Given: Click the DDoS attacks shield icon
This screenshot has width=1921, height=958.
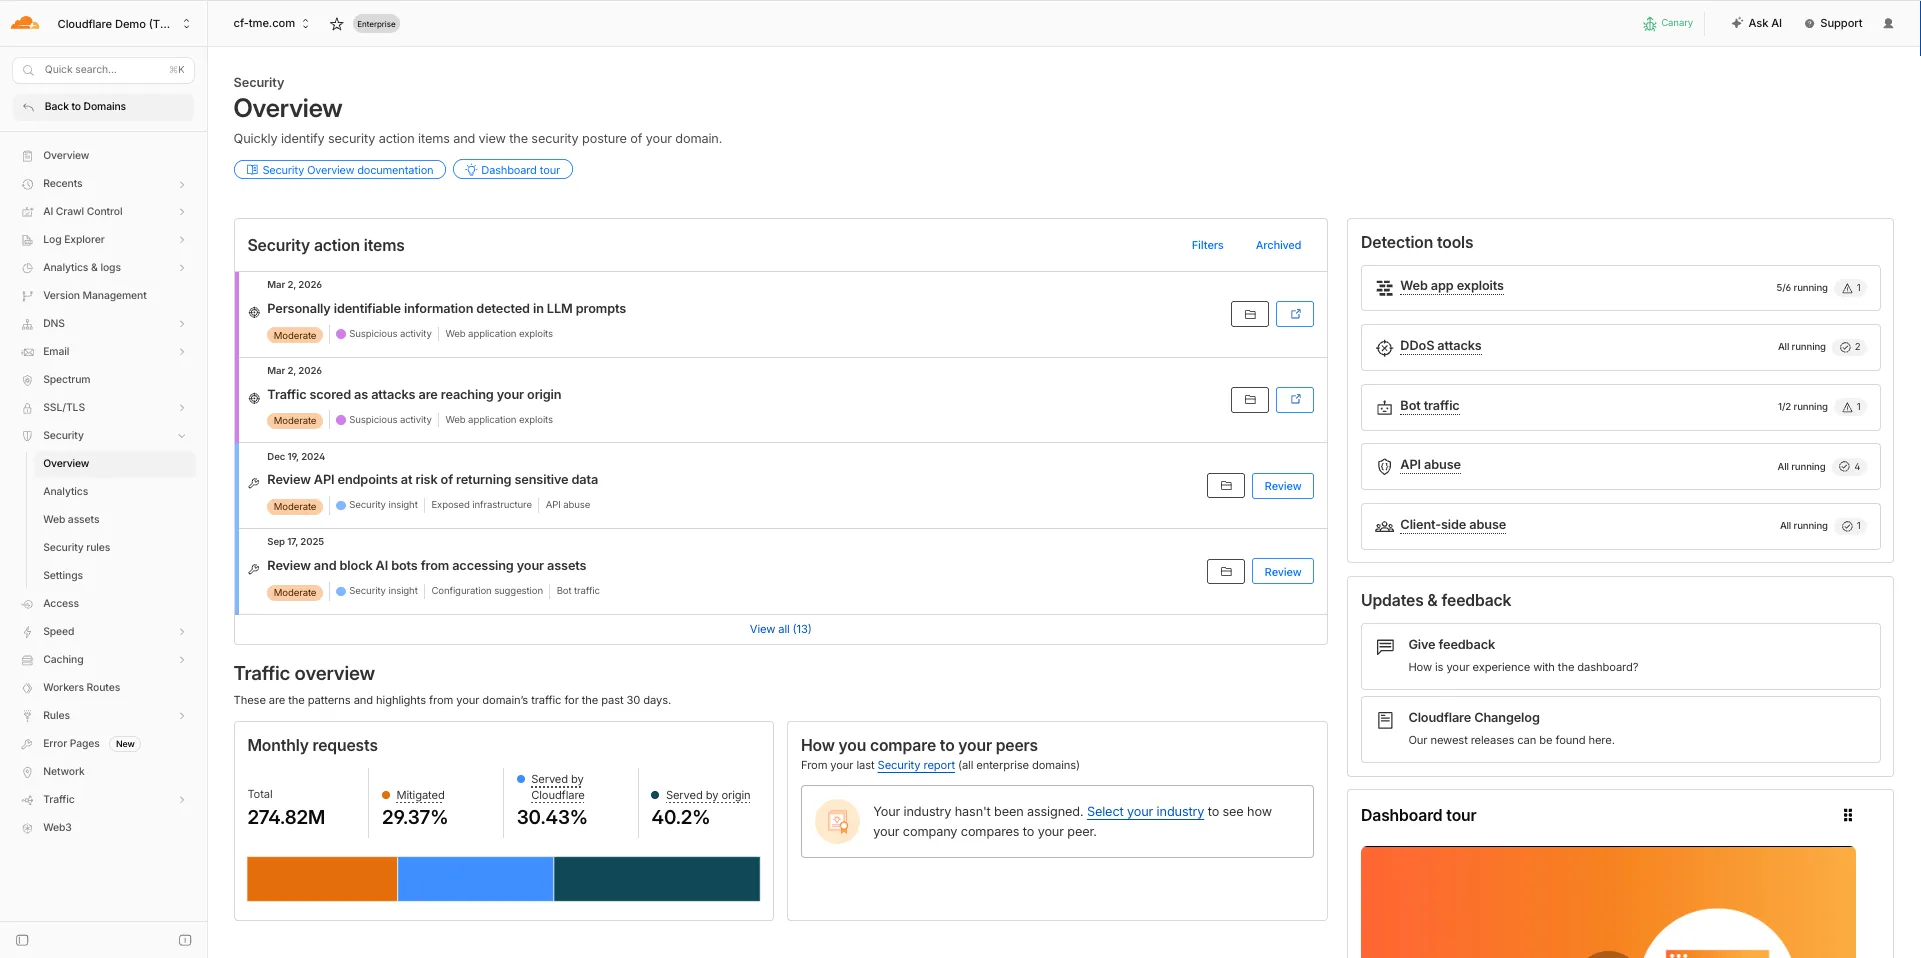Looking at the screenshot, I should 1384,347.
